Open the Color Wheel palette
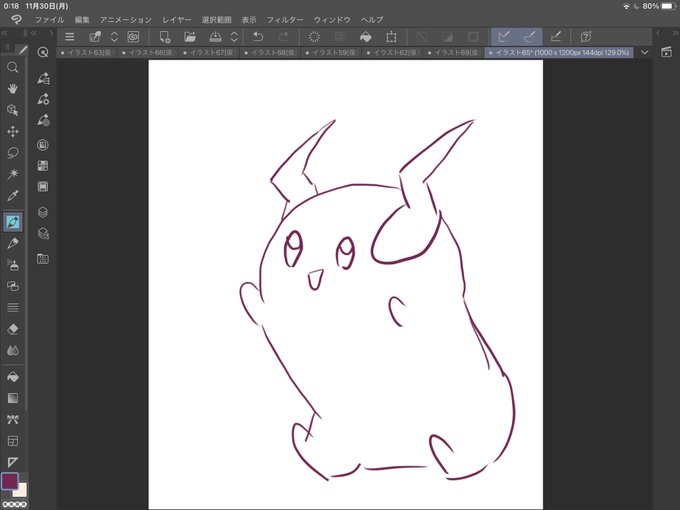This screenshot has width=680, height=510. click(x=43, y=145)
